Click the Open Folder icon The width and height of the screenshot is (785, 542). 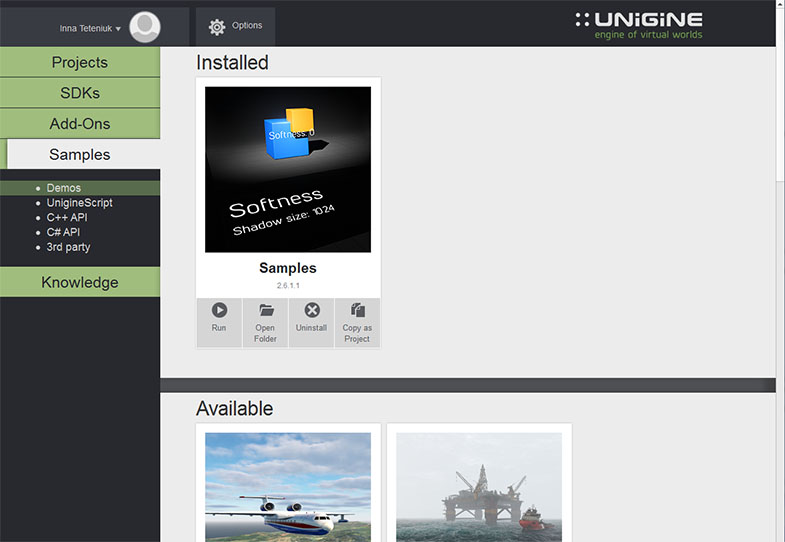tap(266, 310)
